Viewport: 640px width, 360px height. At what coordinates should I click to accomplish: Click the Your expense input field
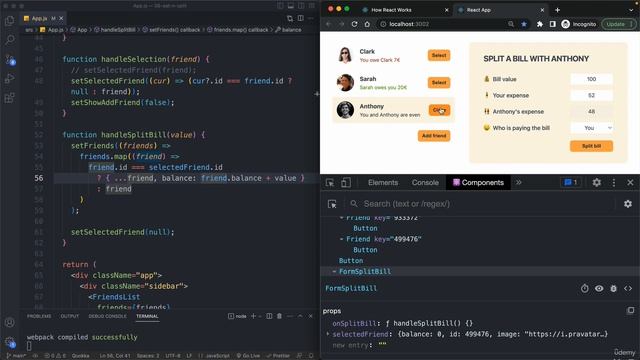click(x=591, y=95)
